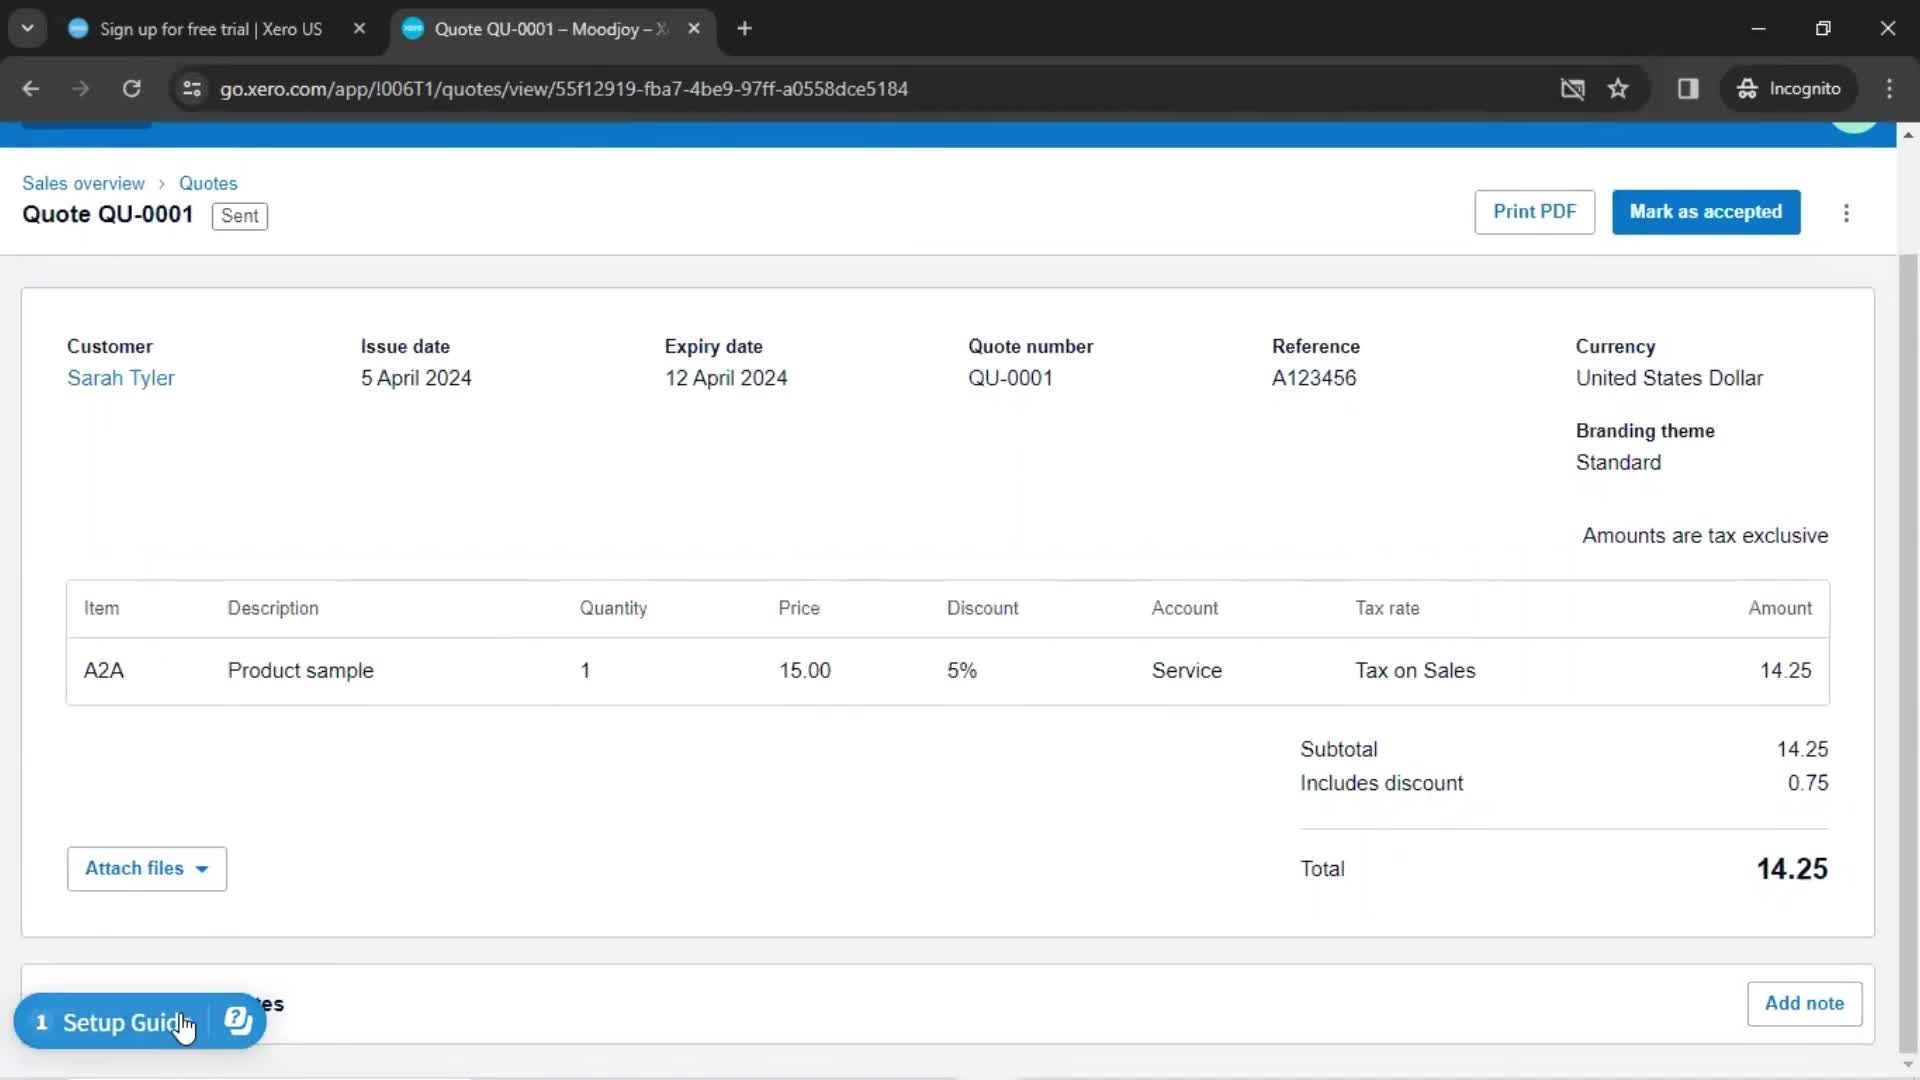Click the quantity value 1
1920x1080 pixels.
click(x=585, y=670)
